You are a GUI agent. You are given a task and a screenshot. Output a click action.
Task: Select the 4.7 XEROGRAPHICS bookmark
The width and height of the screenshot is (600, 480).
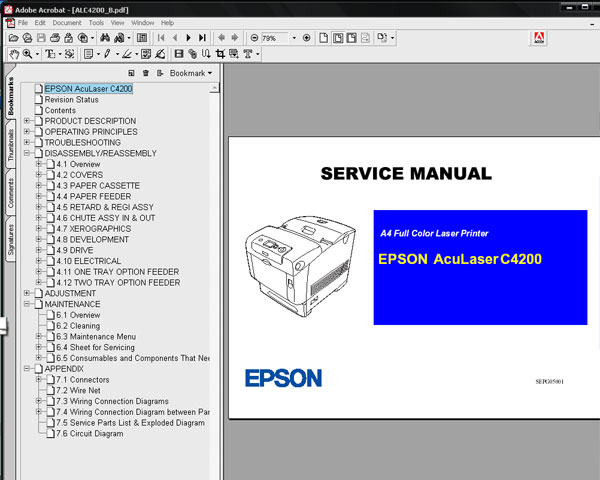pyautogui.click(x=94, y=229)
